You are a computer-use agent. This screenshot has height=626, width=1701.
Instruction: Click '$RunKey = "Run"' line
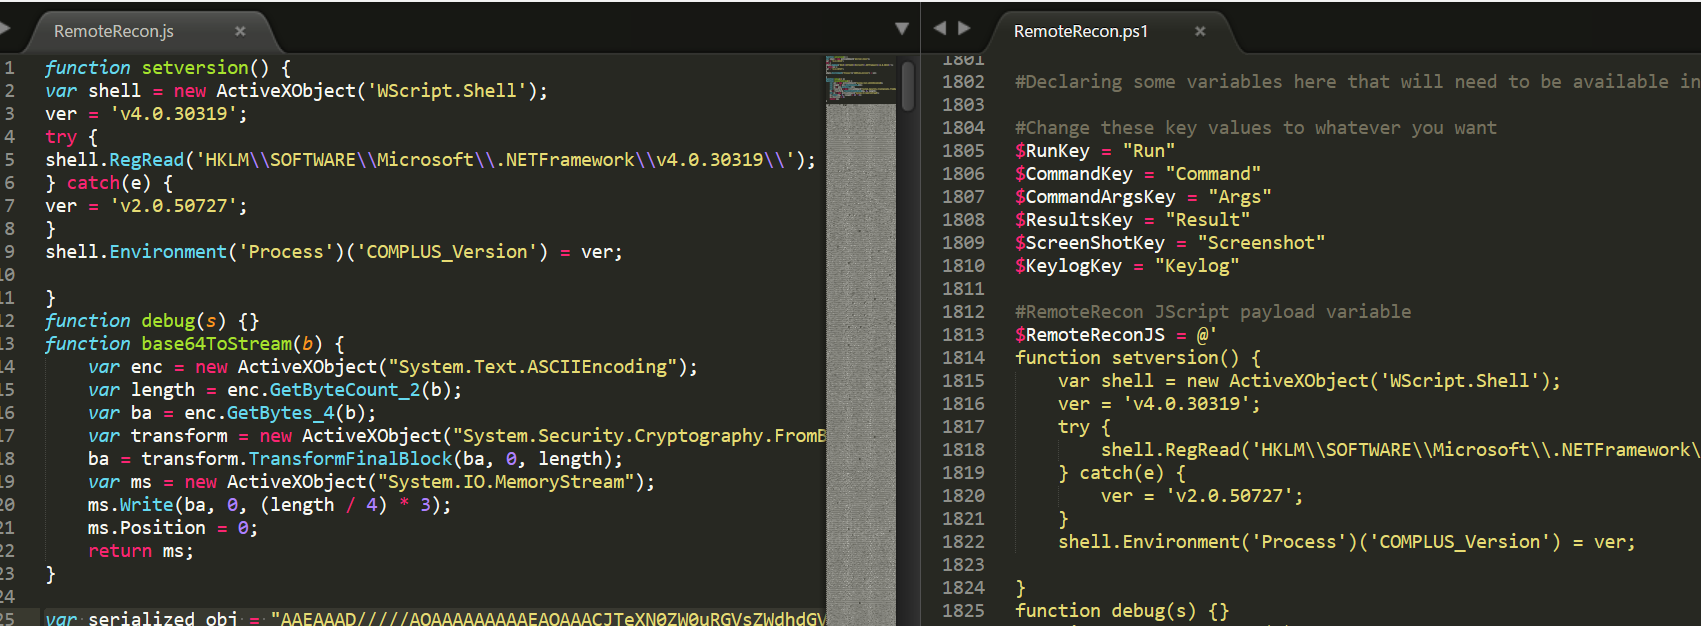1095,151
